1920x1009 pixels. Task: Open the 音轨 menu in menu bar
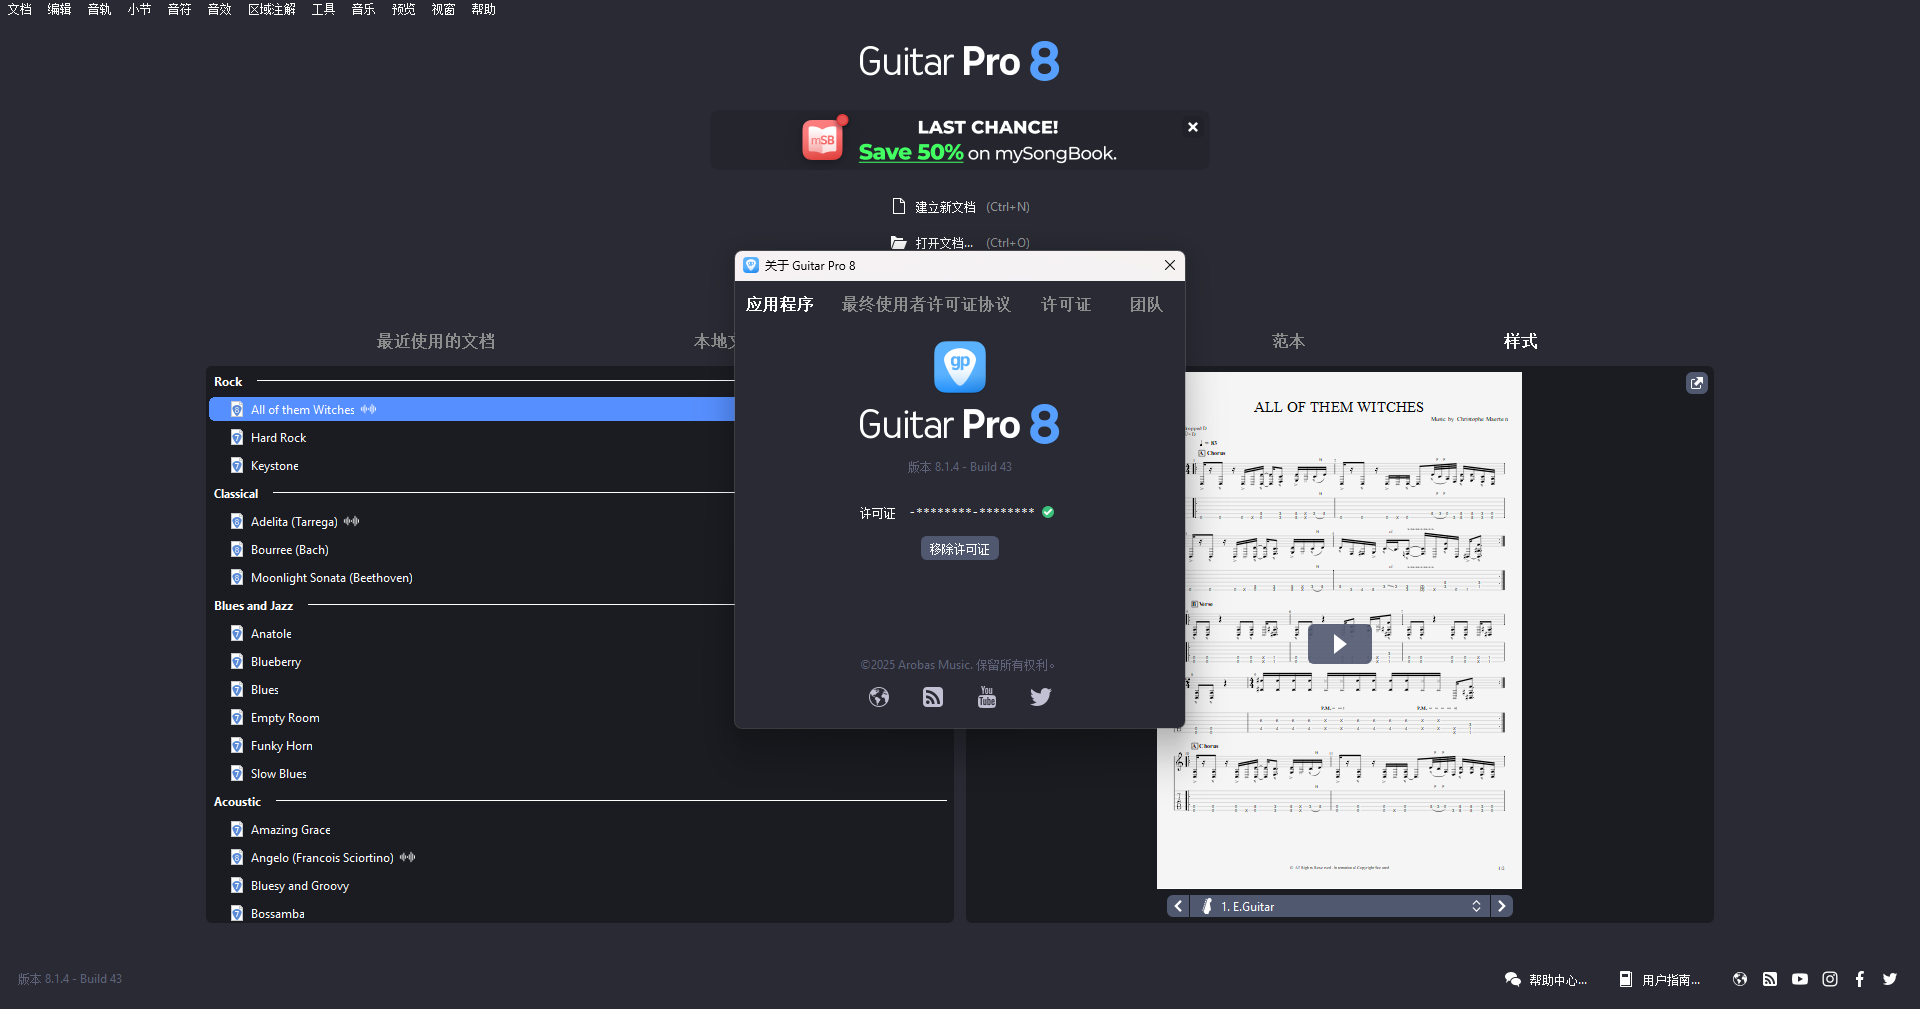(99, 9)
